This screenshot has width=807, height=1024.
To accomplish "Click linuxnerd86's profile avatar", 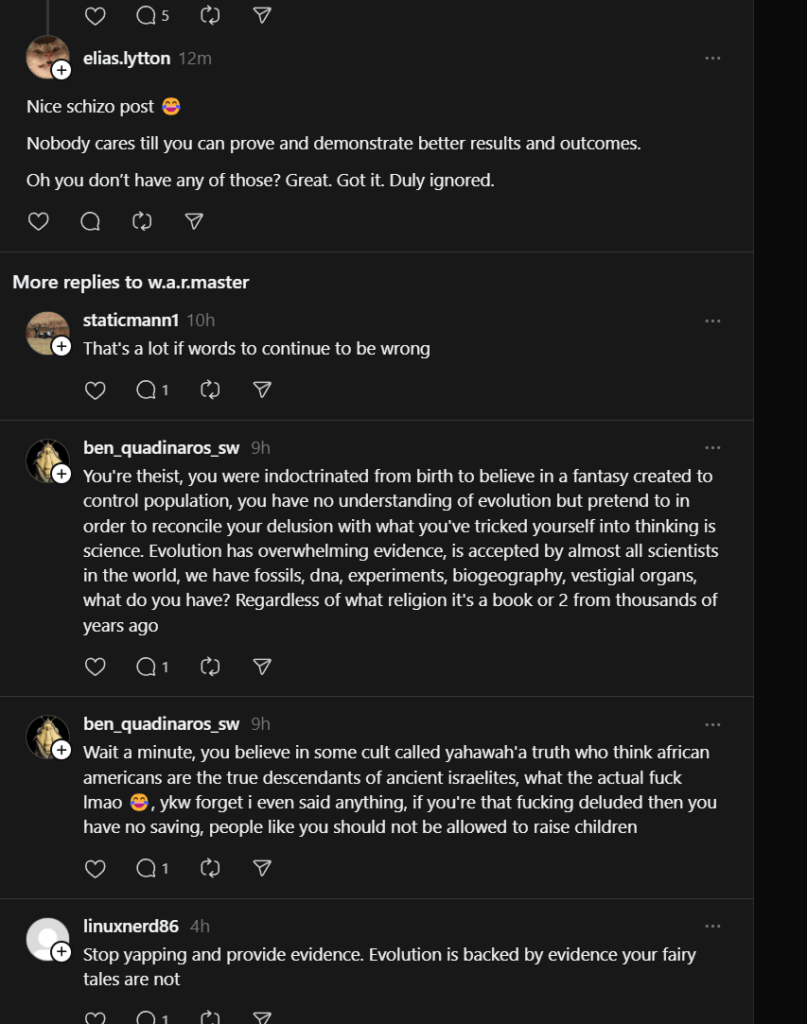I will coord(46,938).
